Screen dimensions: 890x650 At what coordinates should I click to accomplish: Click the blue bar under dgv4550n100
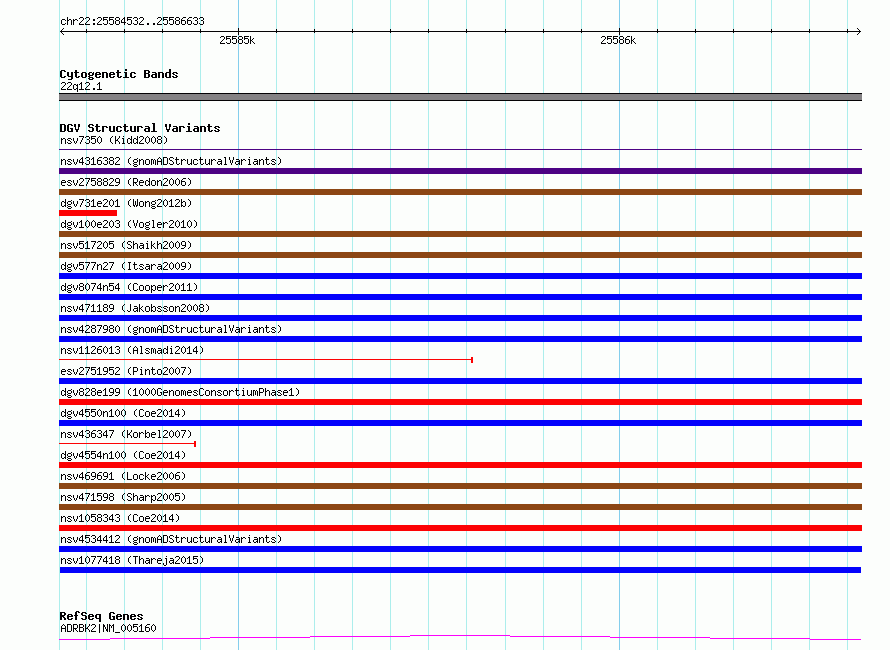click(x=460, y=423)
